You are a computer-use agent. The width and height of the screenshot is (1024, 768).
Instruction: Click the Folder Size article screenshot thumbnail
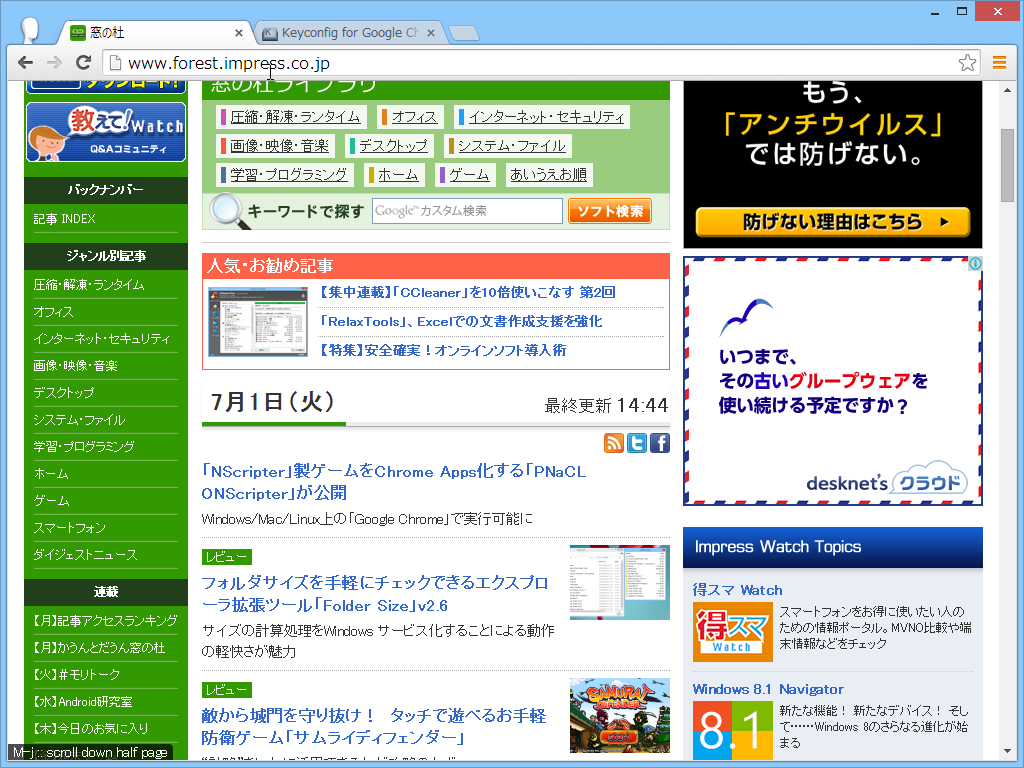(619, 581)
